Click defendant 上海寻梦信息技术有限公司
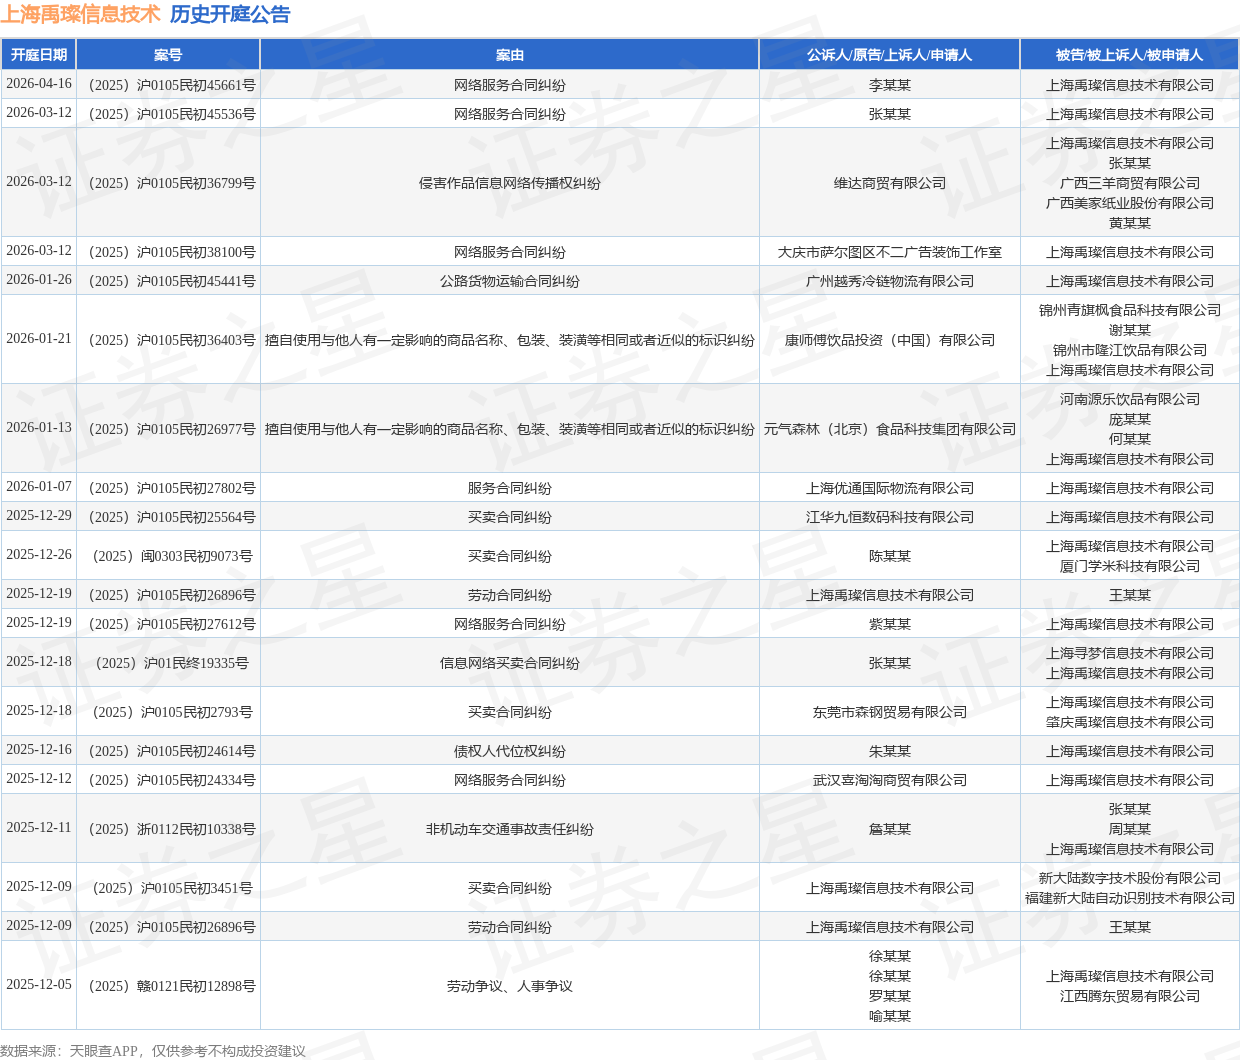The width and height of the screenshot is (1240, 1060). pyautogui.click(x=1130, y=654)
